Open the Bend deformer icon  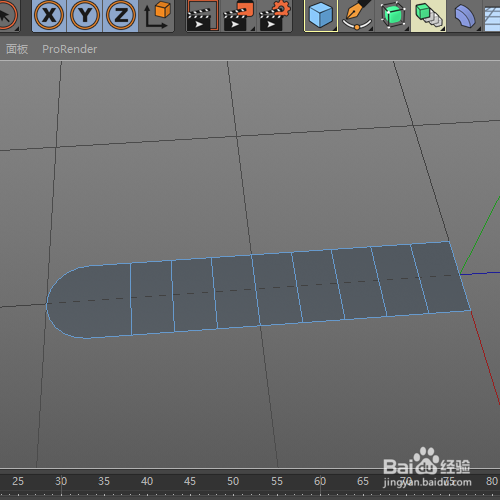coord(465,15)
